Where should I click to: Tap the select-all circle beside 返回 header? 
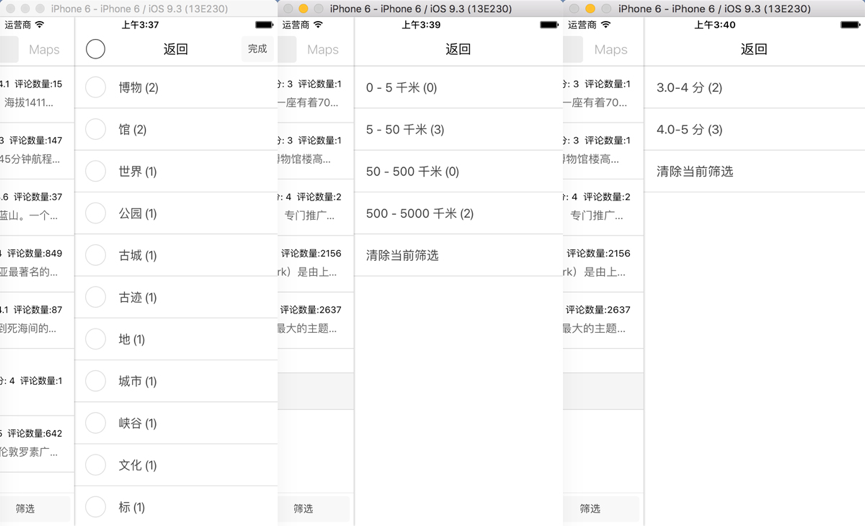[96, 49]
